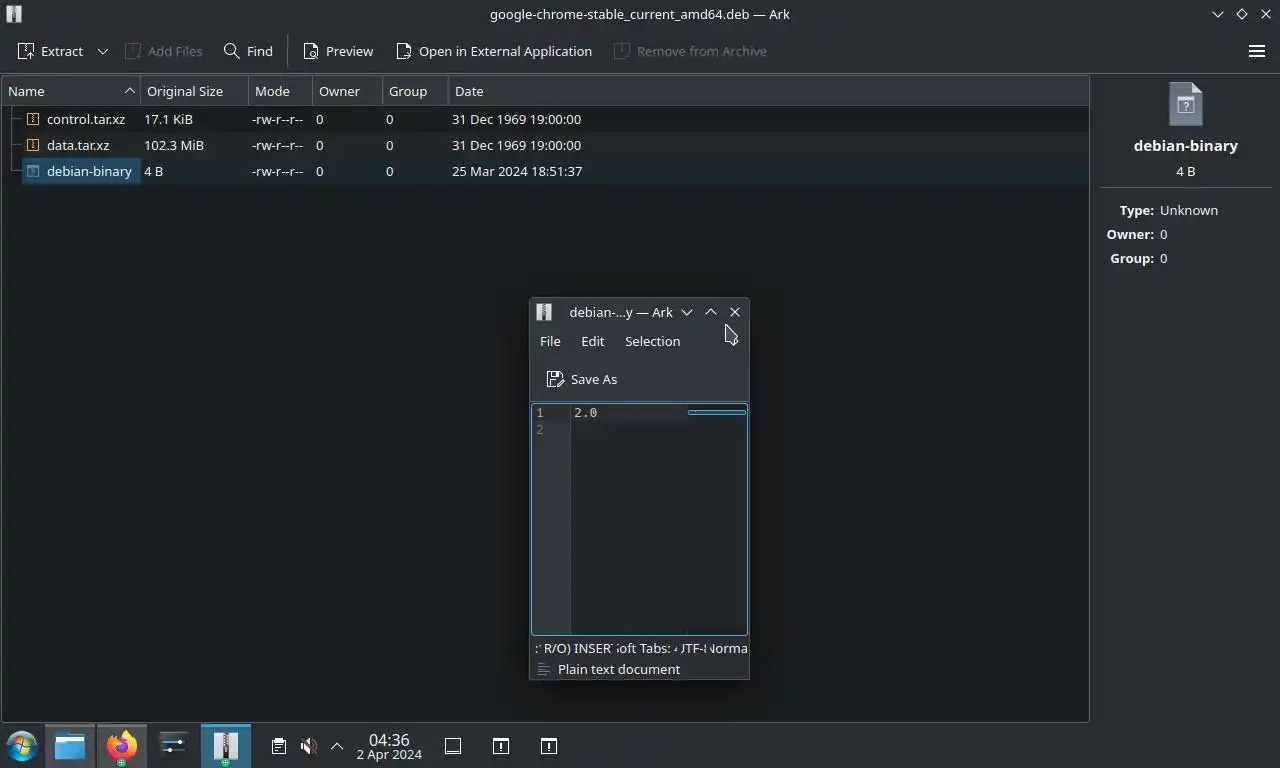1280x768 pixels.
Task: Open System Settings from the taskbar
Action: pyautogui.click(x=174, y=746)
